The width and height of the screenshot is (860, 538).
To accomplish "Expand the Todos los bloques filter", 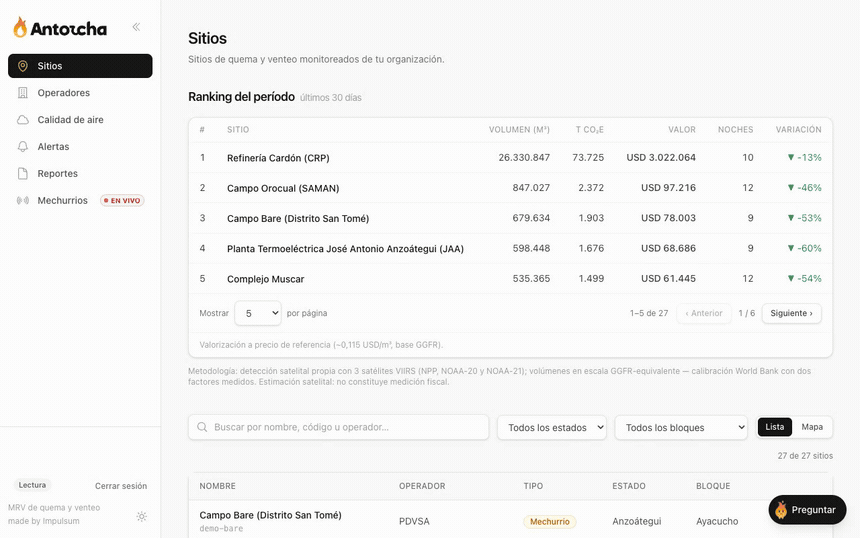I will pyautogui.click(x=681, y=427).
